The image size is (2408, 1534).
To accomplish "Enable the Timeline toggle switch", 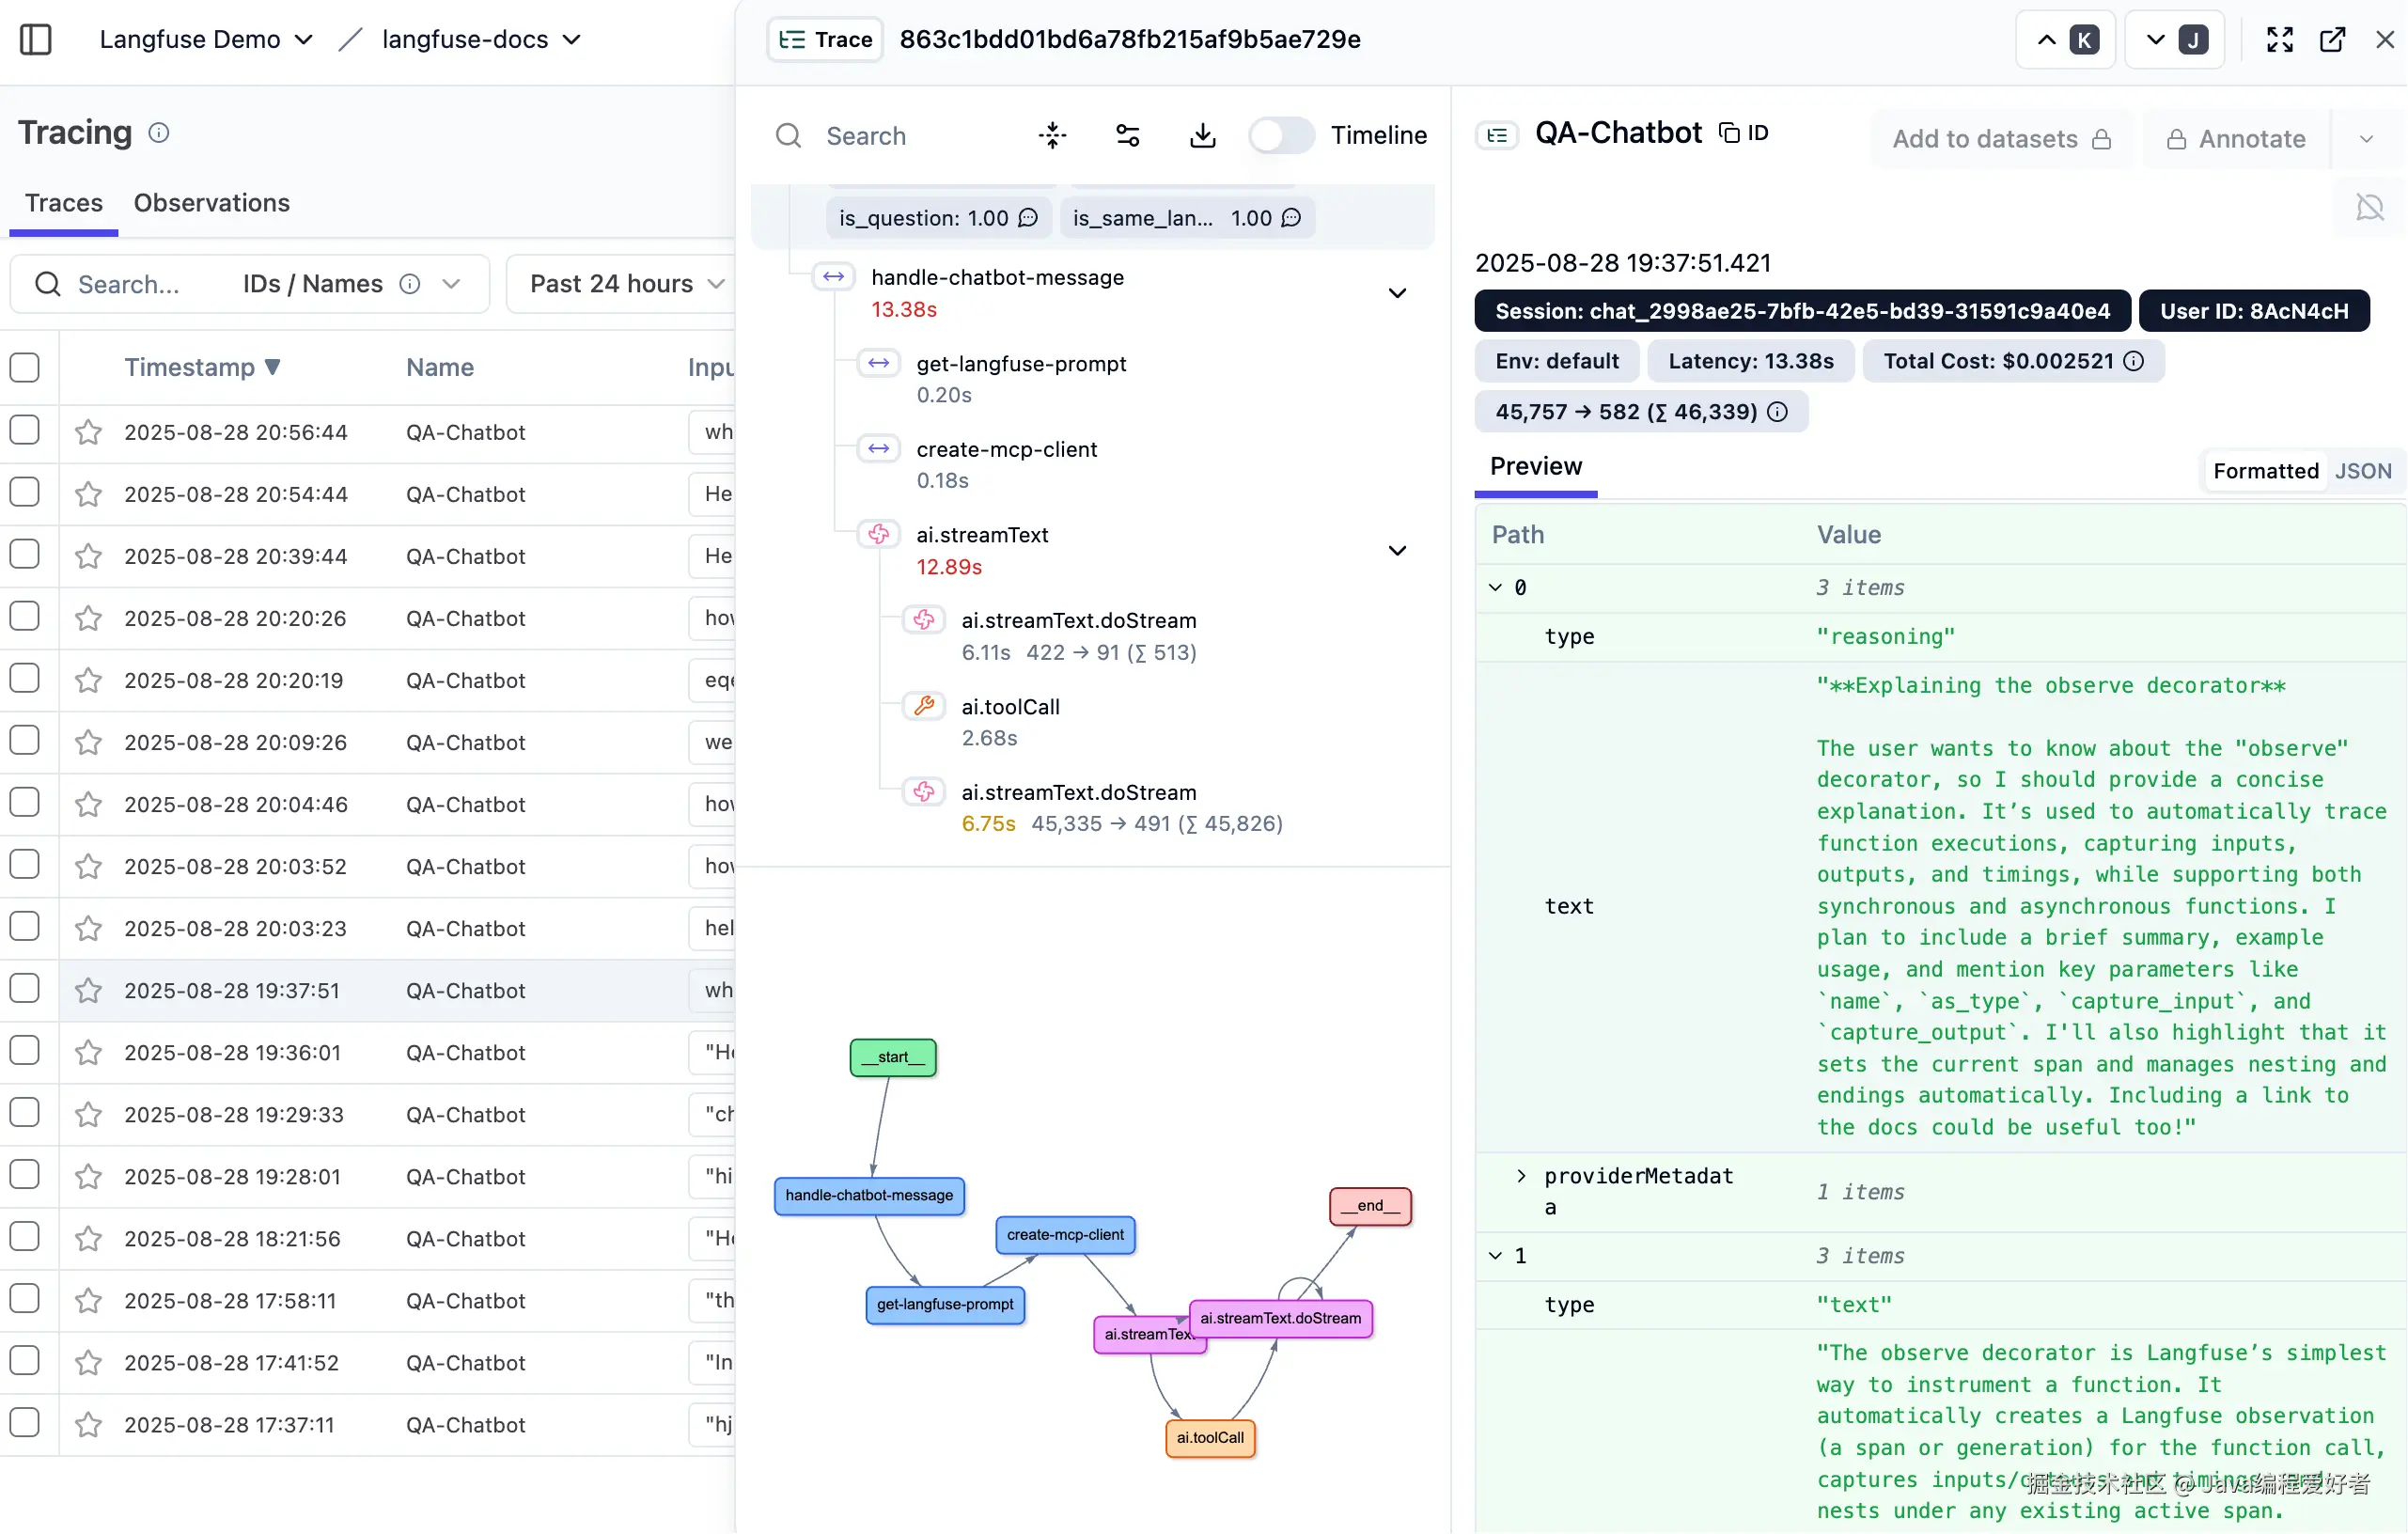I will [1281, 135].
